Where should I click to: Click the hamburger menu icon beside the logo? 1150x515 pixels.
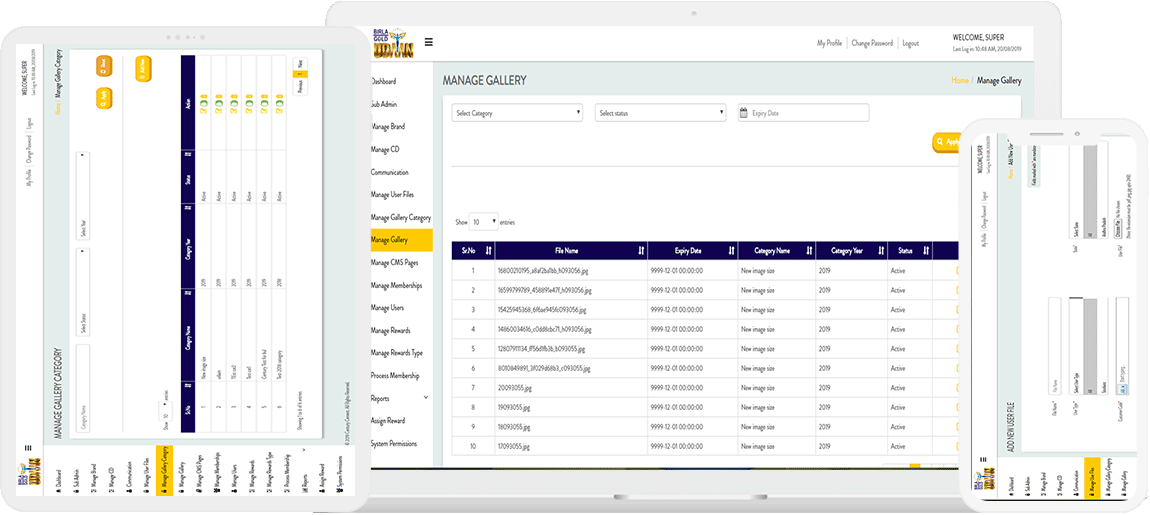pos(429,42)
